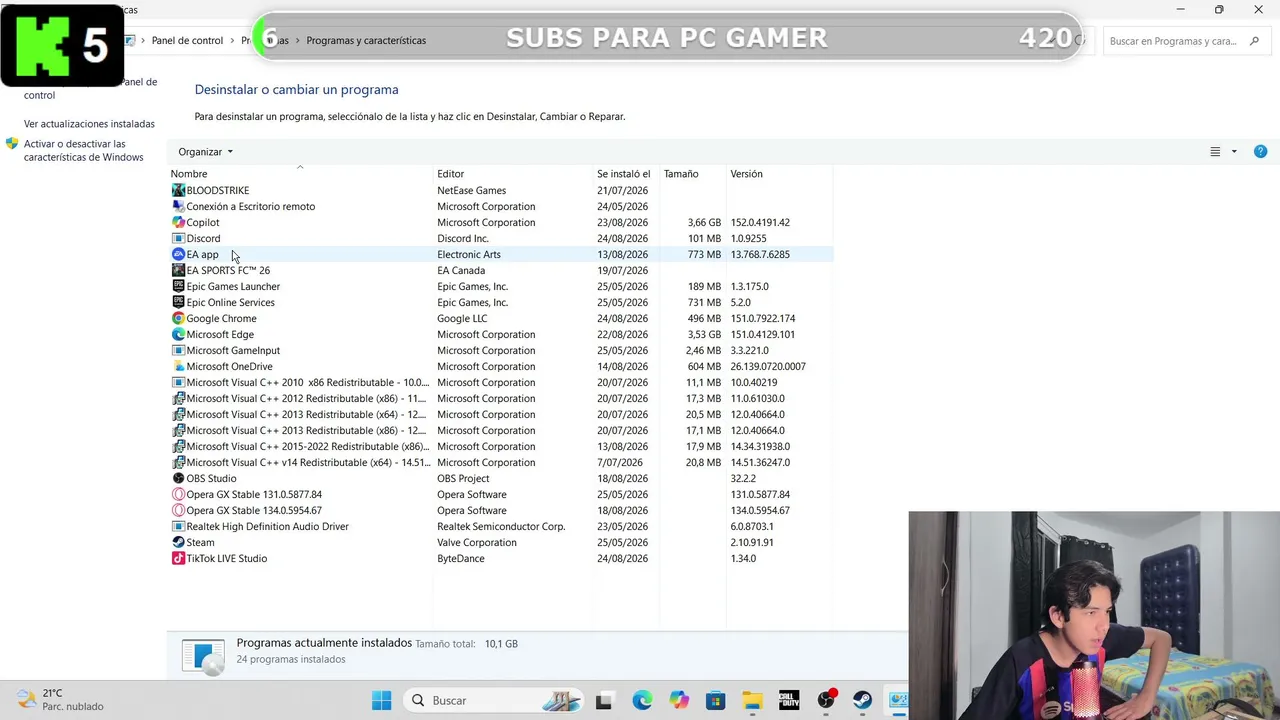Sort programs by the Versión column

pyautogui.click(x=746, y=174)
